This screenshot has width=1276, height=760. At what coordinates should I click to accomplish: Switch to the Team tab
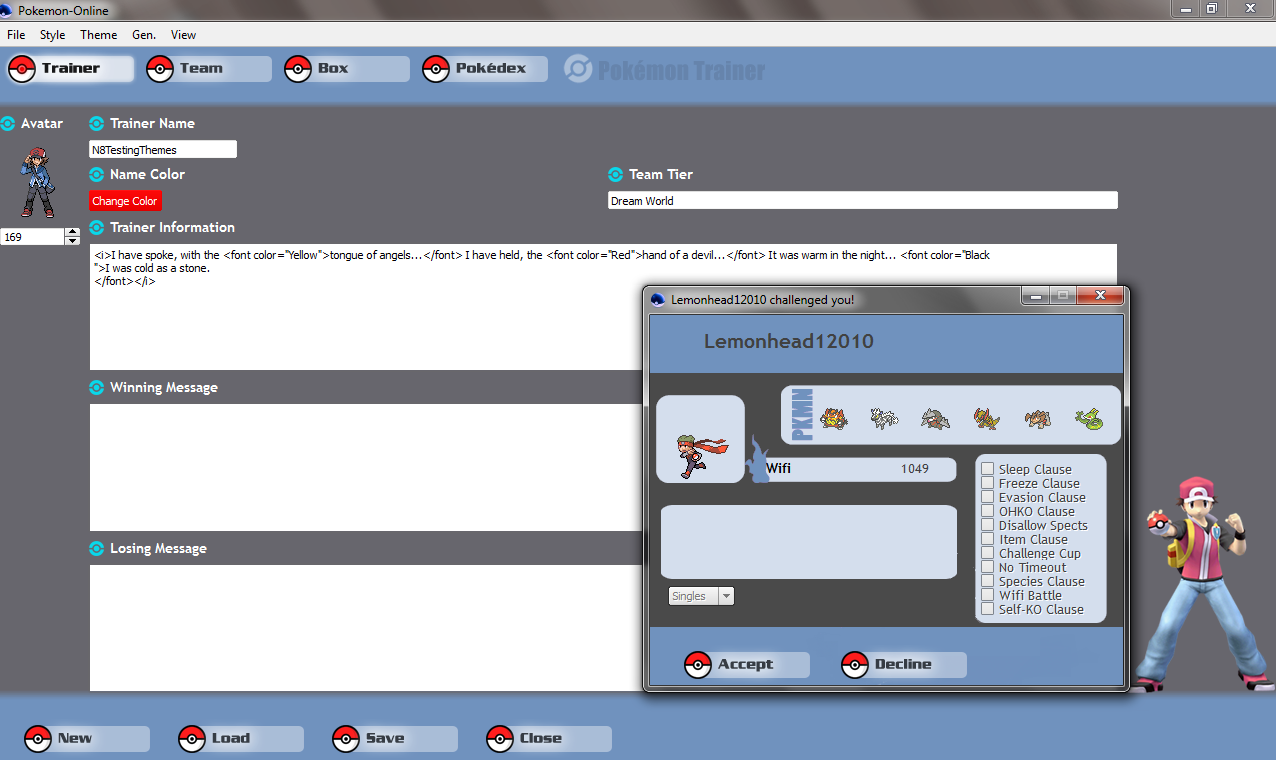click(x=208, y=69)
